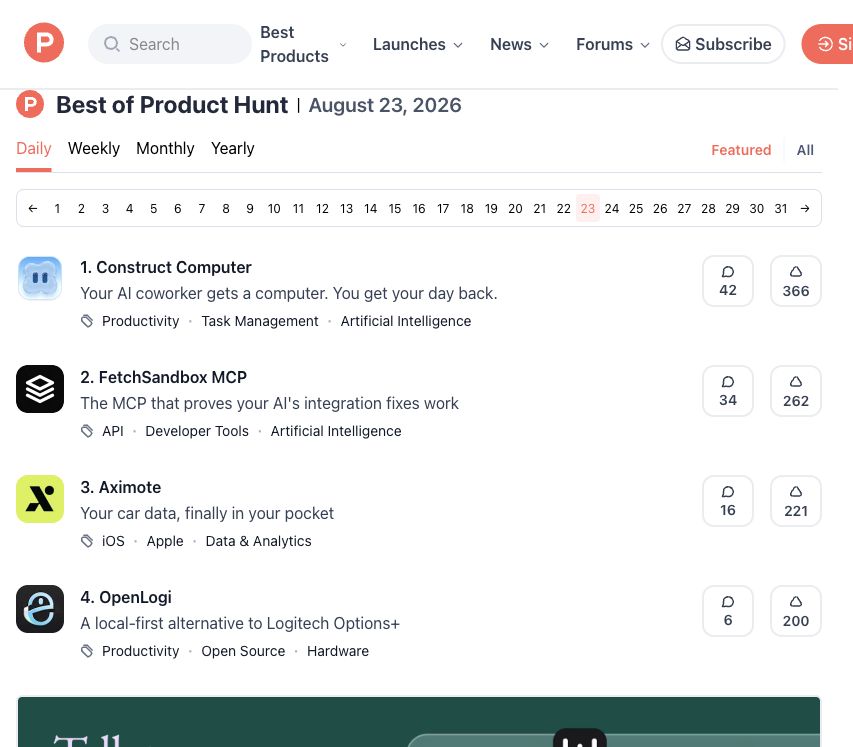Viewport: 853px width, 747px height.
Task: Switch to the Weekly tab
Action: pos(94,149)
